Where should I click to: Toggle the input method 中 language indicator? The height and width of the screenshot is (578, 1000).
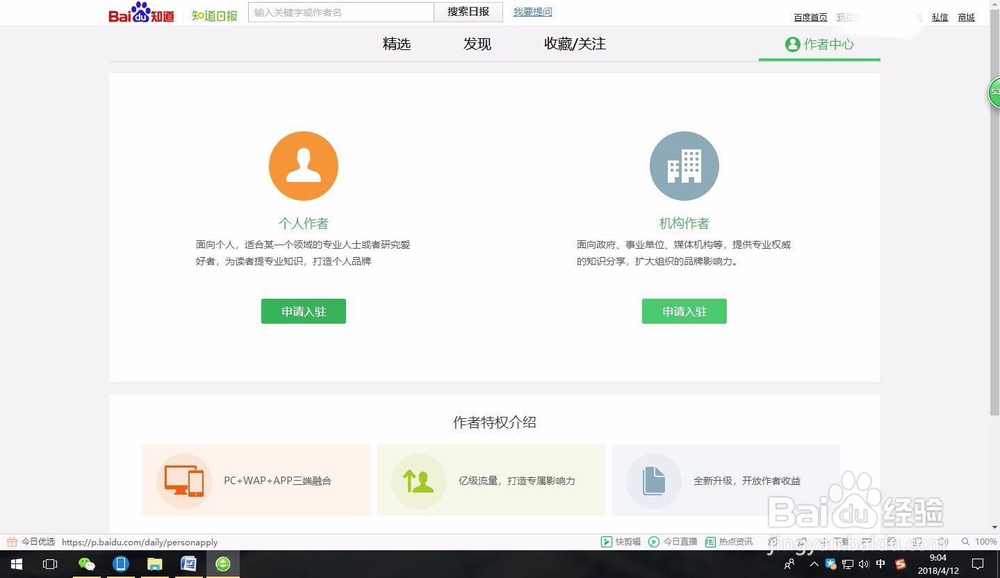click(x=880, y=563)
